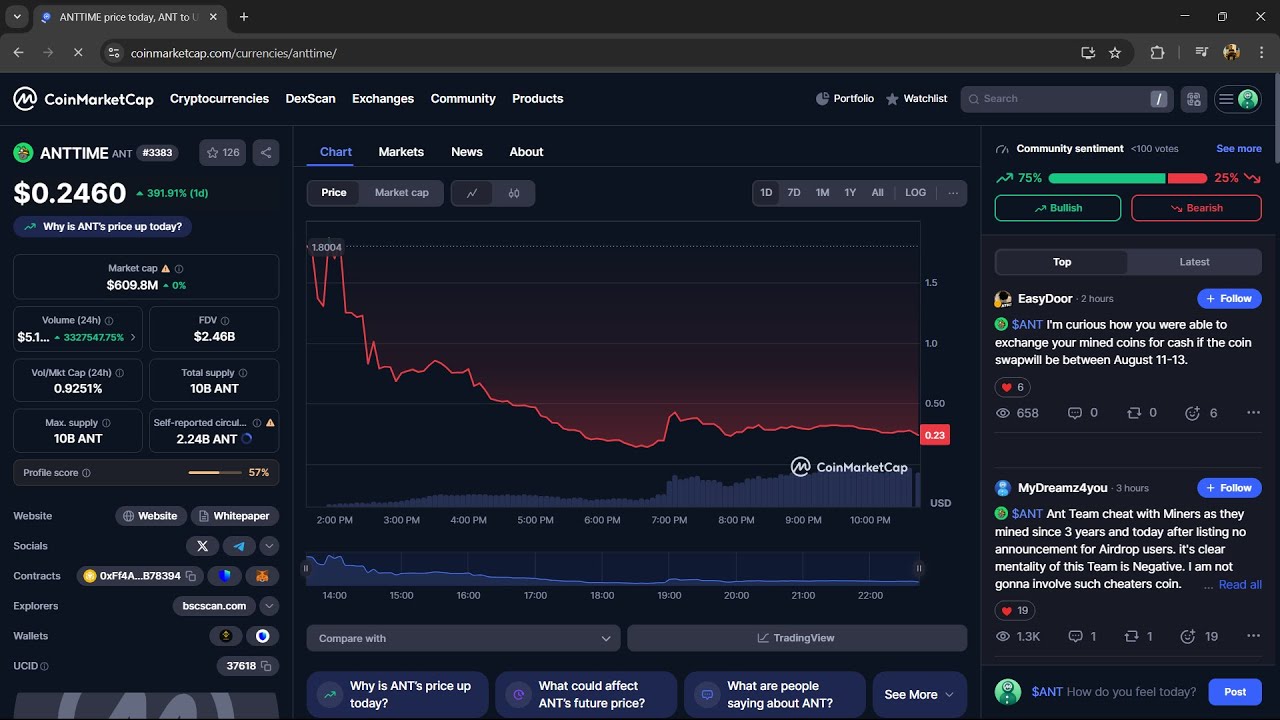
Task: Show Latest community posts
Action: pyautogui.click(x=1194, y=262)
